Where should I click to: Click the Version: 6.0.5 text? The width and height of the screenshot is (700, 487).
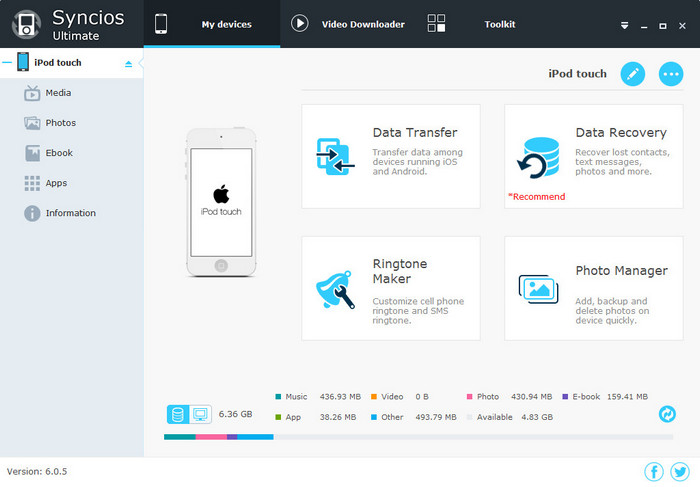coord(37,471)
